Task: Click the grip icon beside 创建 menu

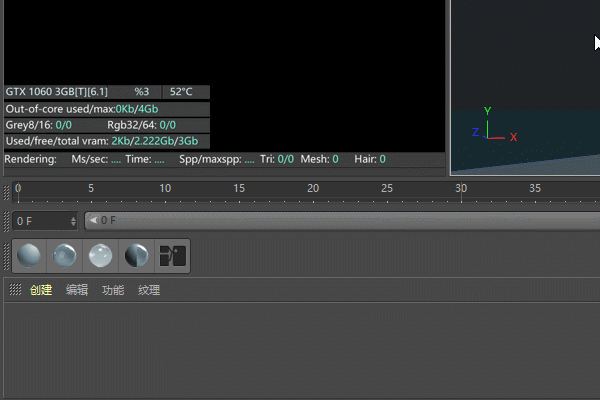Action: [x=15, y=289]
